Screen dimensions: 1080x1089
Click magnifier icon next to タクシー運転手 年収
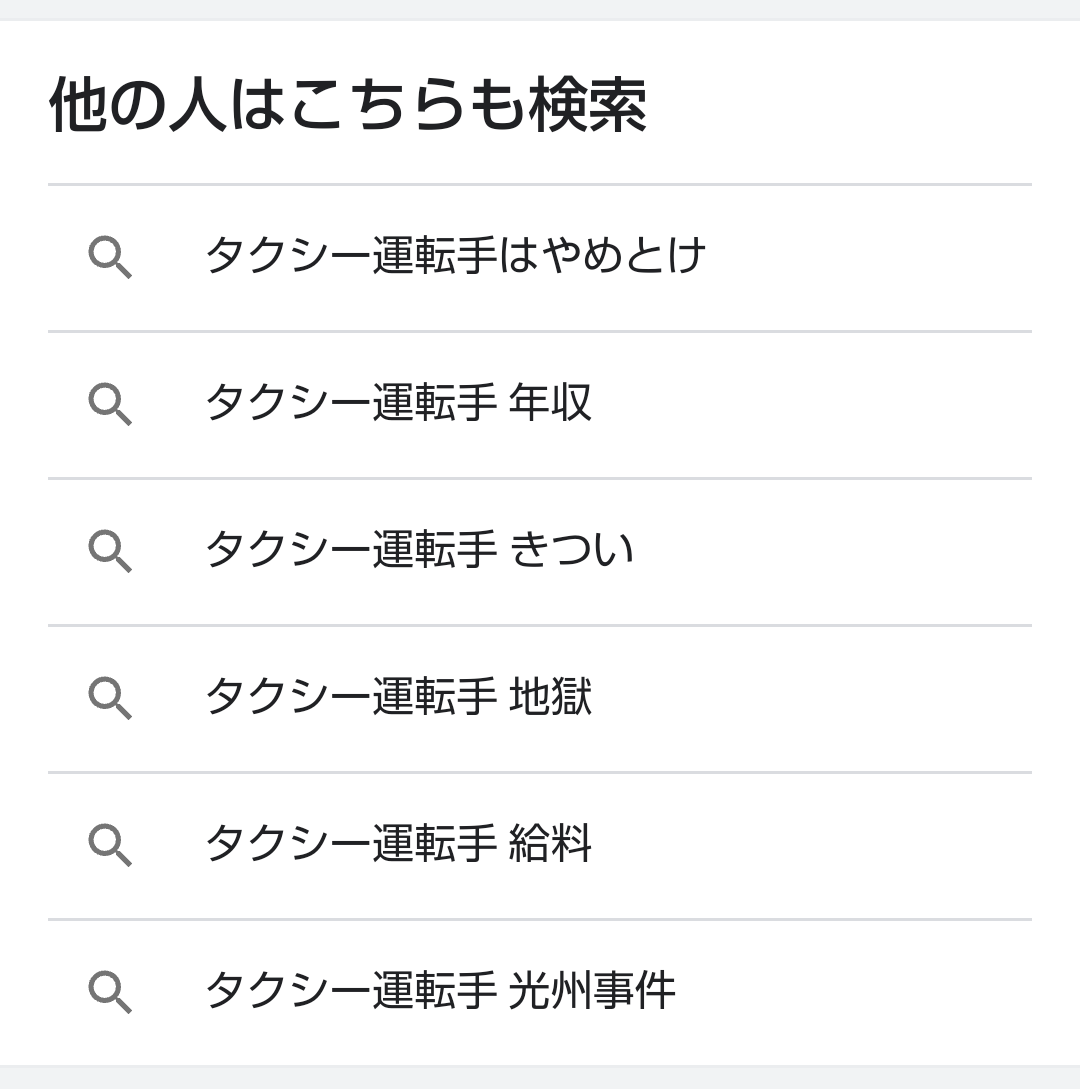click(x=110, y=404)
